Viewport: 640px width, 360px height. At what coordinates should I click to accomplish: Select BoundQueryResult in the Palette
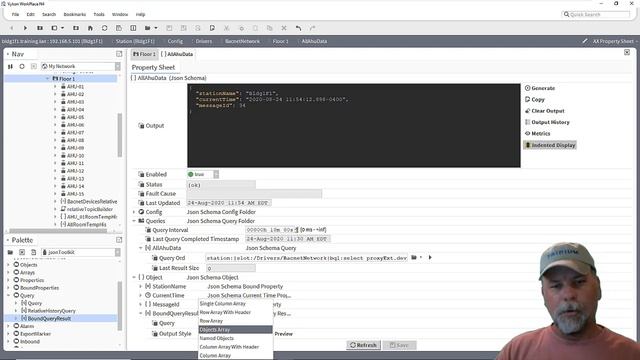(49, 318)
